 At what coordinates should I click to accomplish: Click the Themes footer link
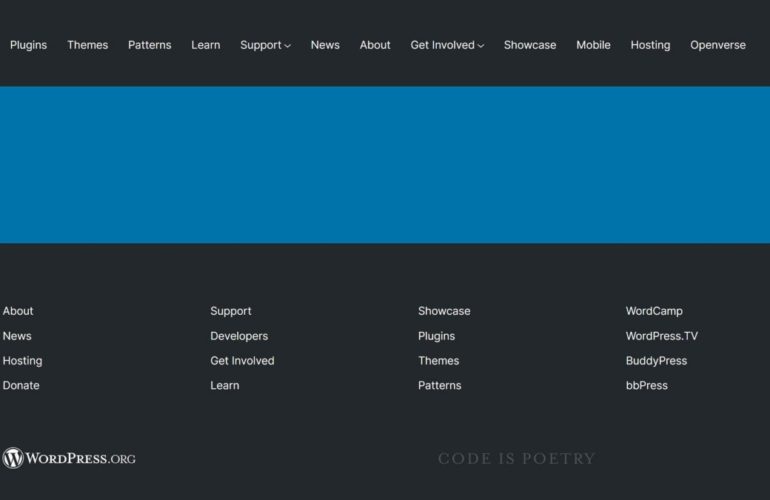439,361
